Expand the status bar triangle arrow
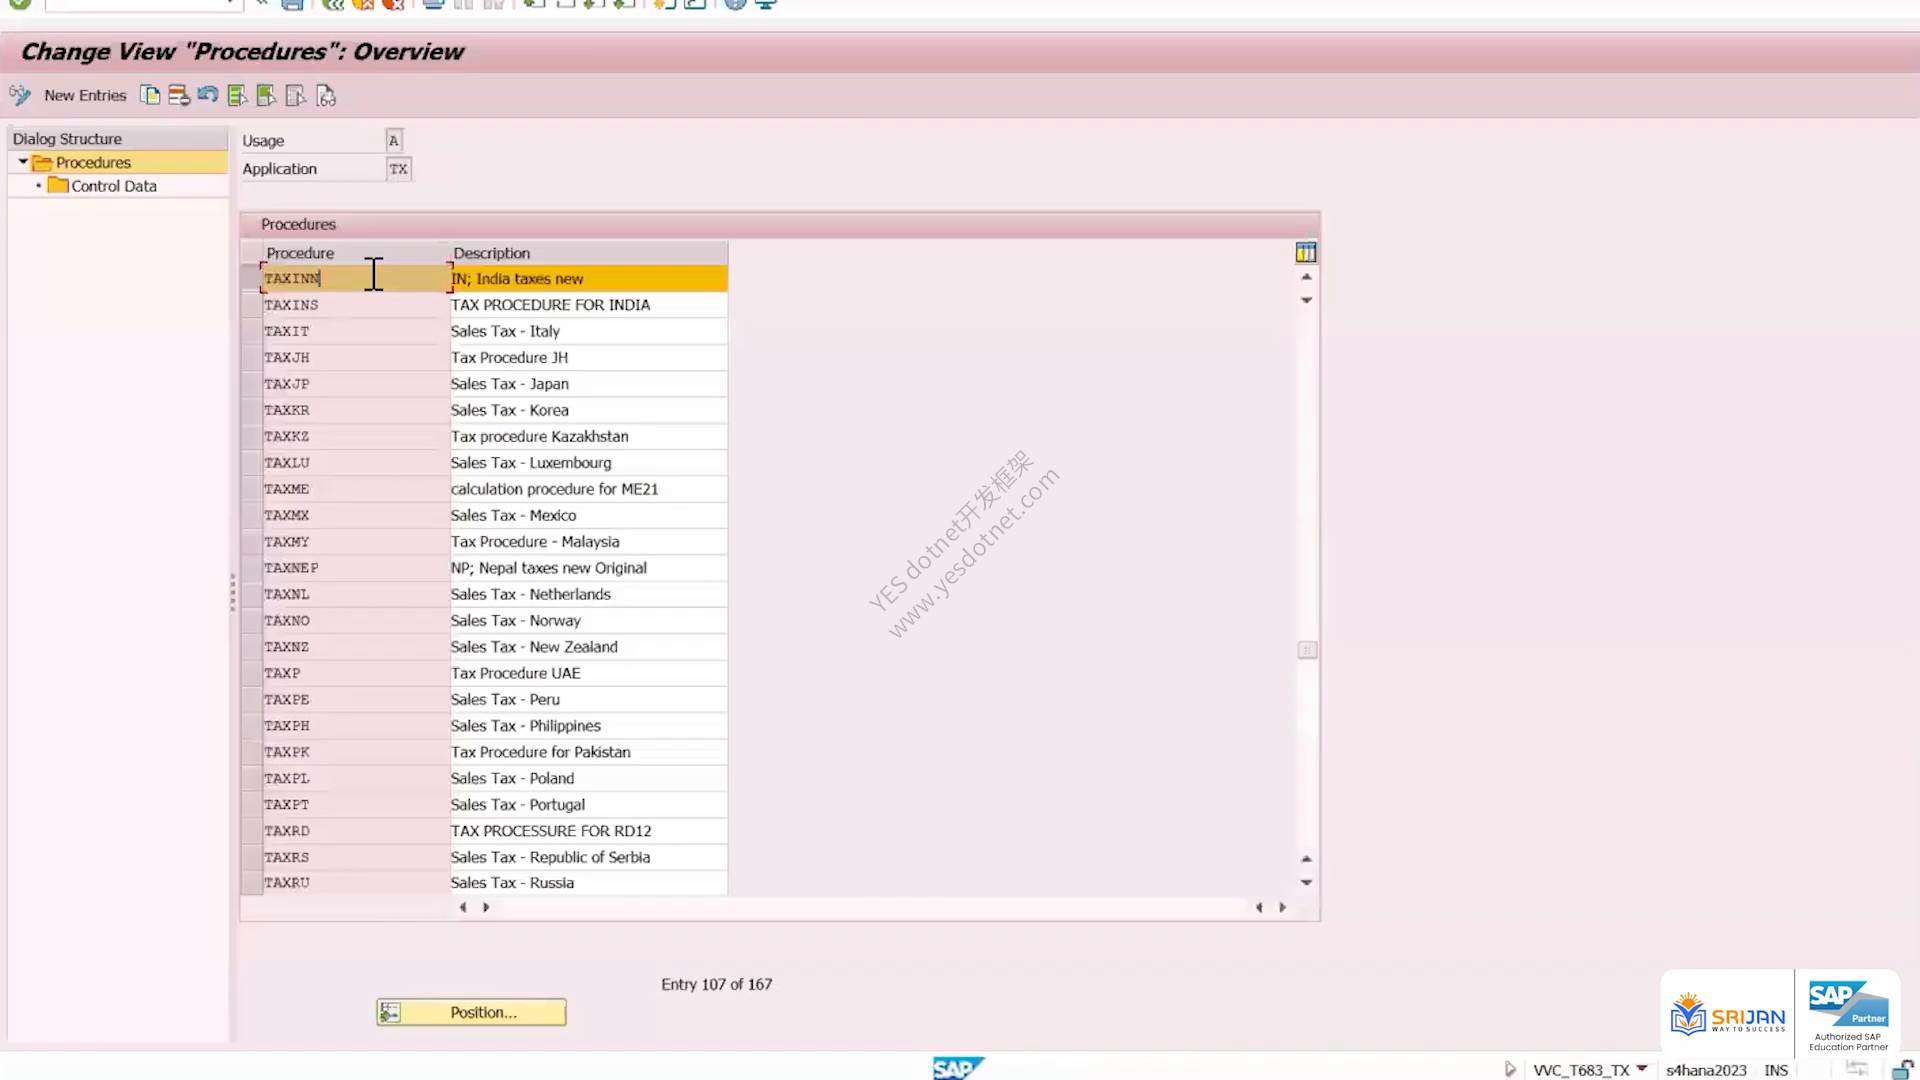This screenshot has width=1920, height=1080. pos(1510,1069)
